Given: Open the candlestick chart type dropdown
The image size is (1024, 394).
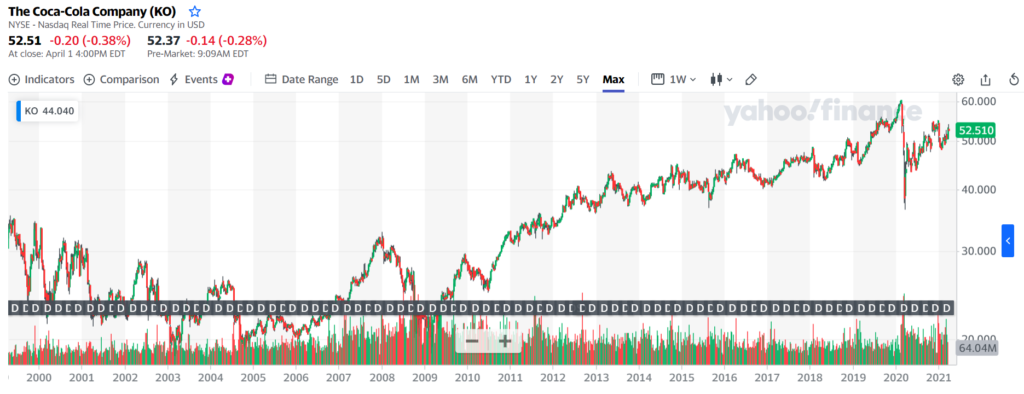Looking at the screenshot, I should click(721, 79).
